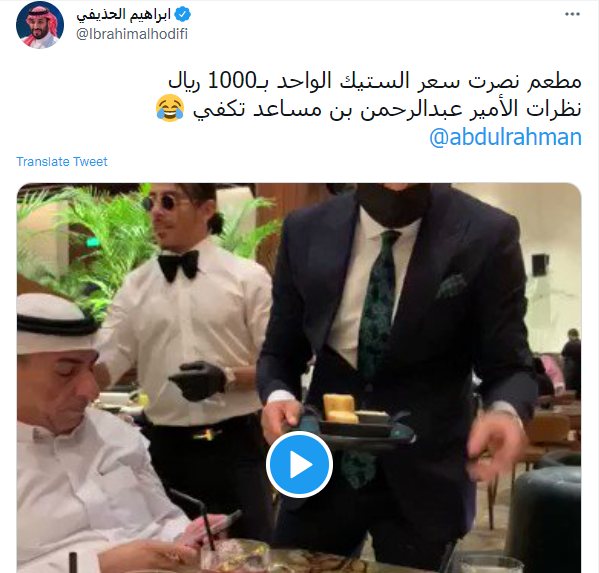The width and height of the screenshot is (599, 573).
Task: Play the video using the center play button
Action: (x=299, y=465)
